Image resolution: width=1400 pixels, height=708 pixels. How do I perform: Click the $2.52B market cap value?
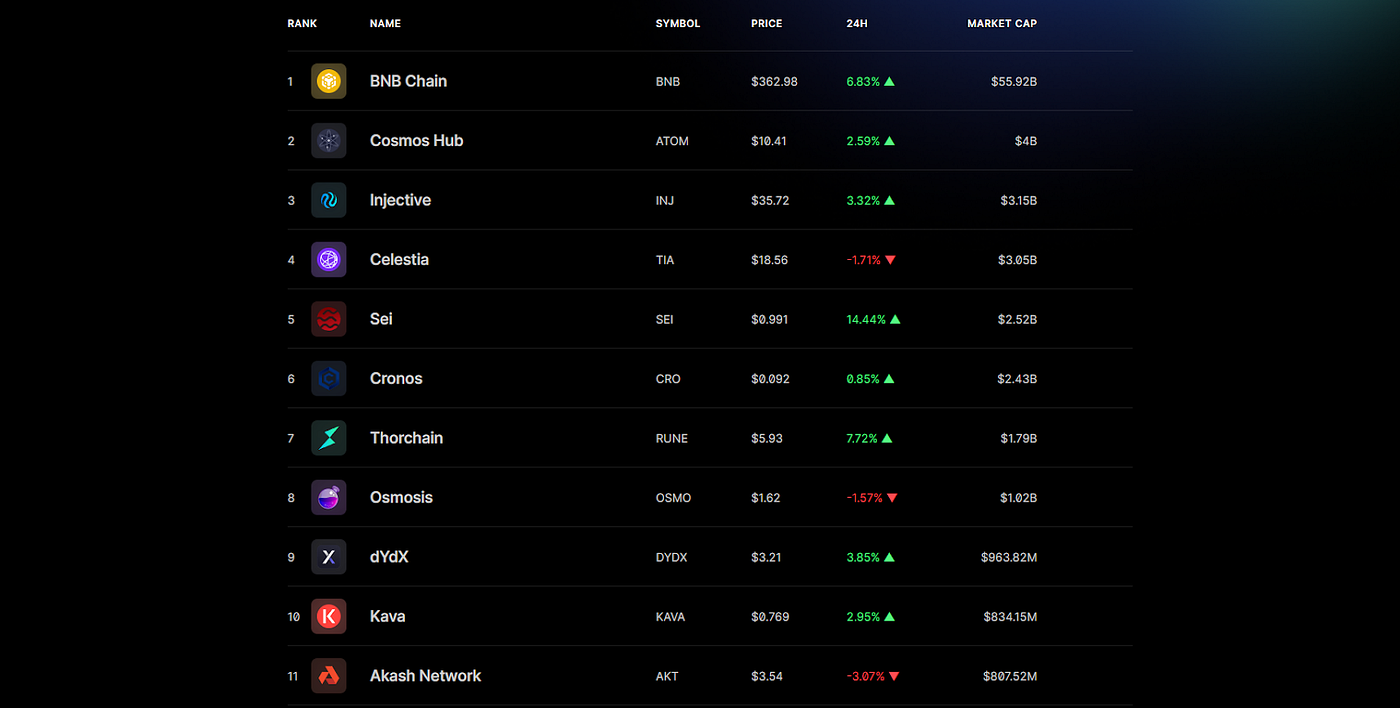coord(1017,319)
